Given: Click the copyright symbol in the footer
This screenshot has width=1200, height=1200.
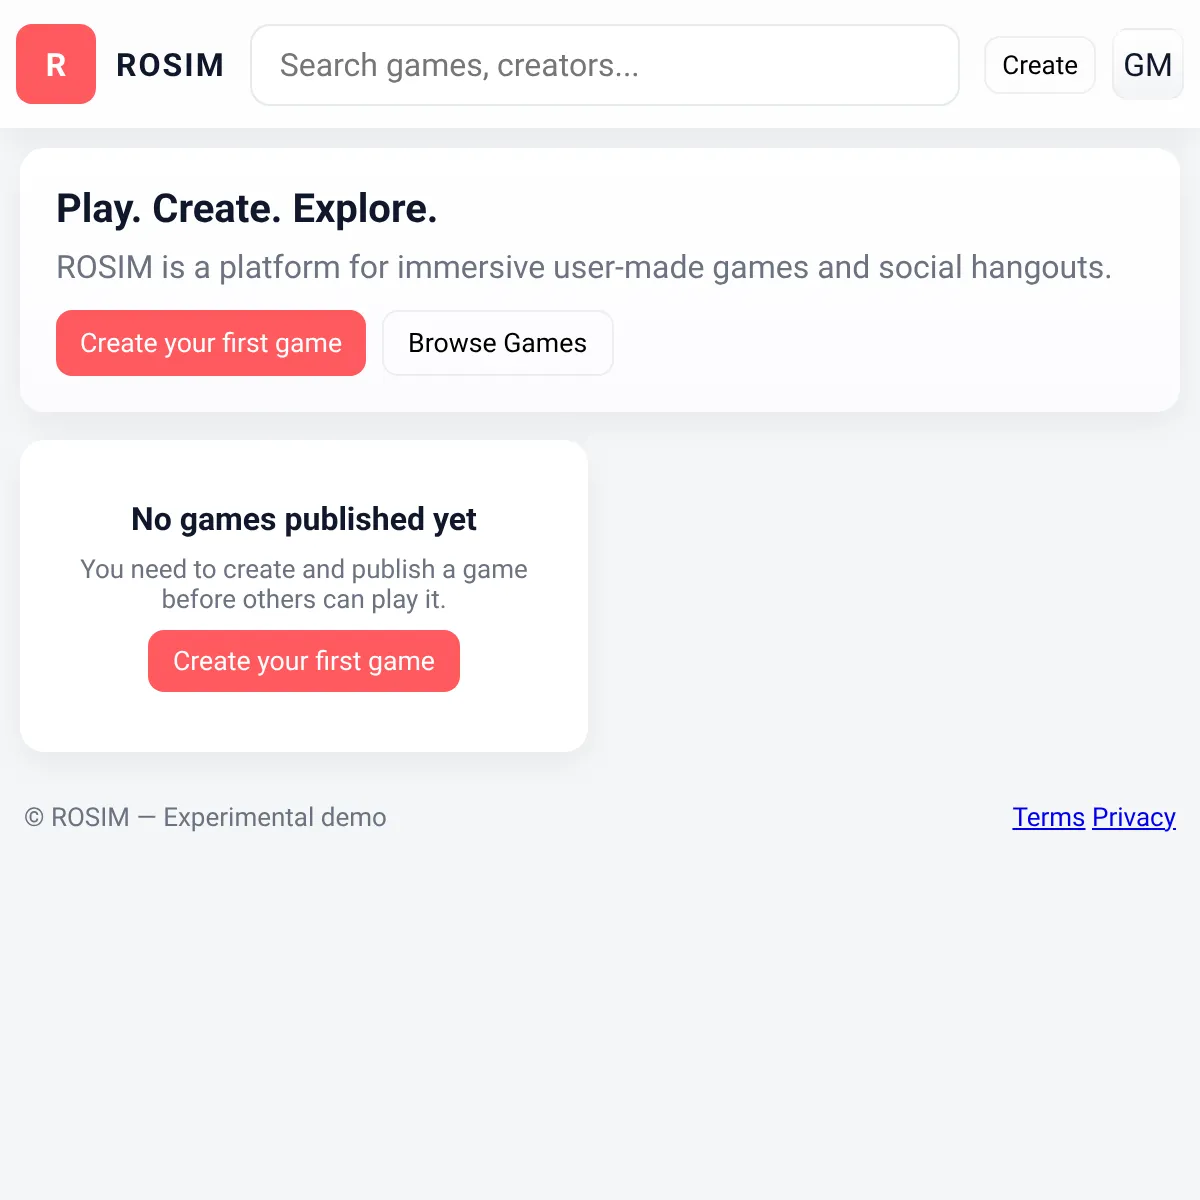Looking at the screenshot, I should (x=34, y=817).
